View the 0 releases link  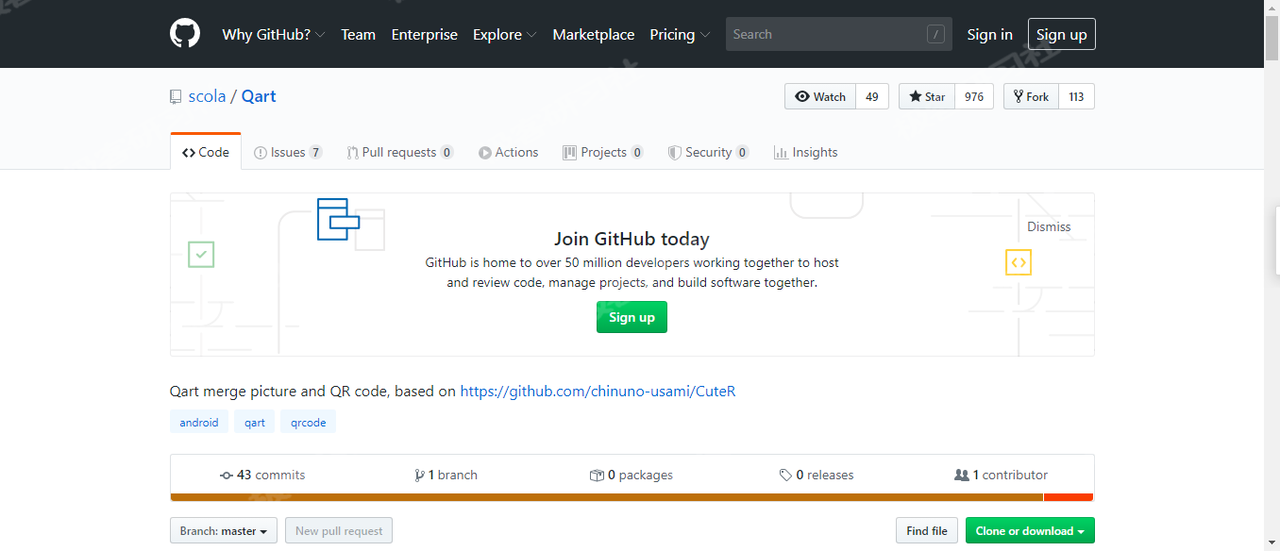tap(817, 475)
